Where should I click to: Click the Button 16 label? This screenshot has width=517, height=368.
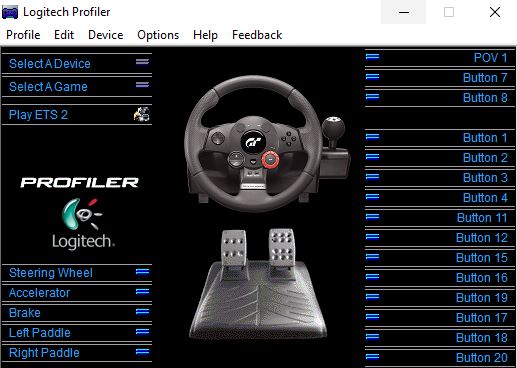coord(482,278)
